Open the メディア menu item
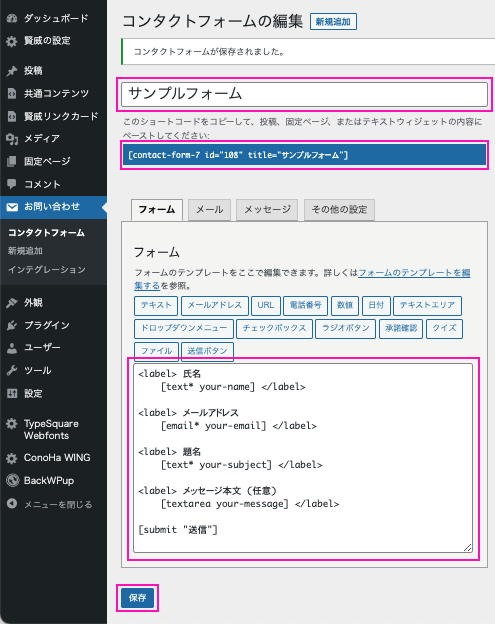This screenshot has height=624, width=495. coord(53,139)
